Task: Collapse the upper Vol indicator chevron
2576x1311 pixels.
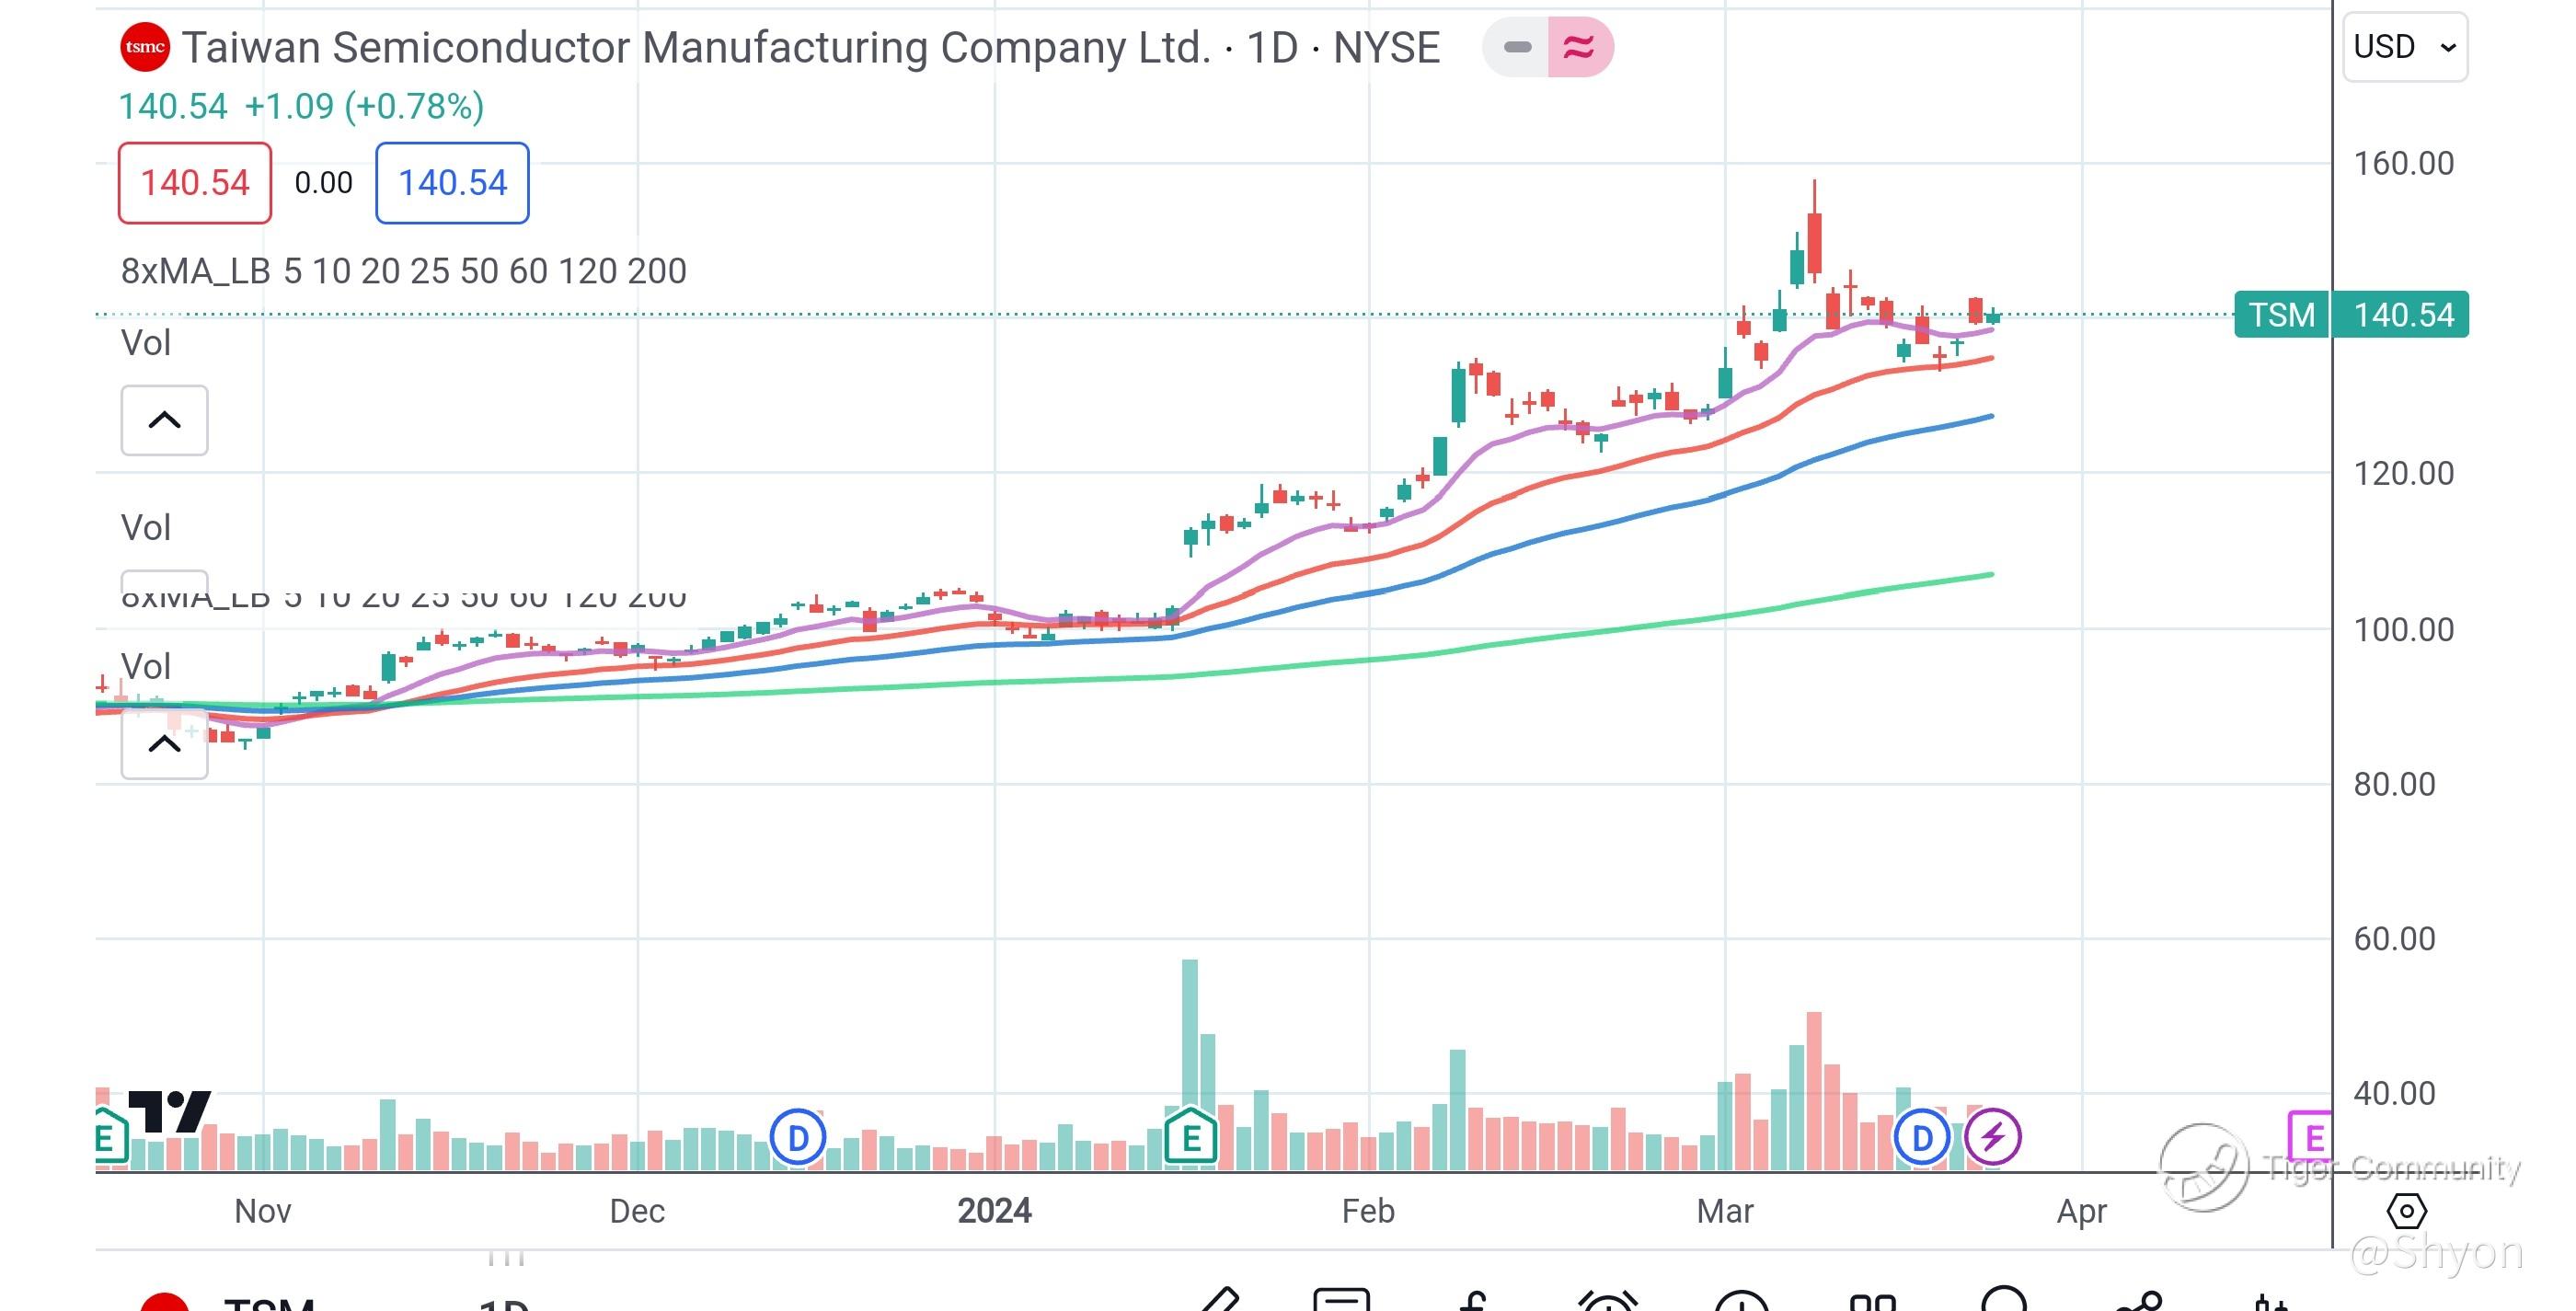Action: (164, 420)
